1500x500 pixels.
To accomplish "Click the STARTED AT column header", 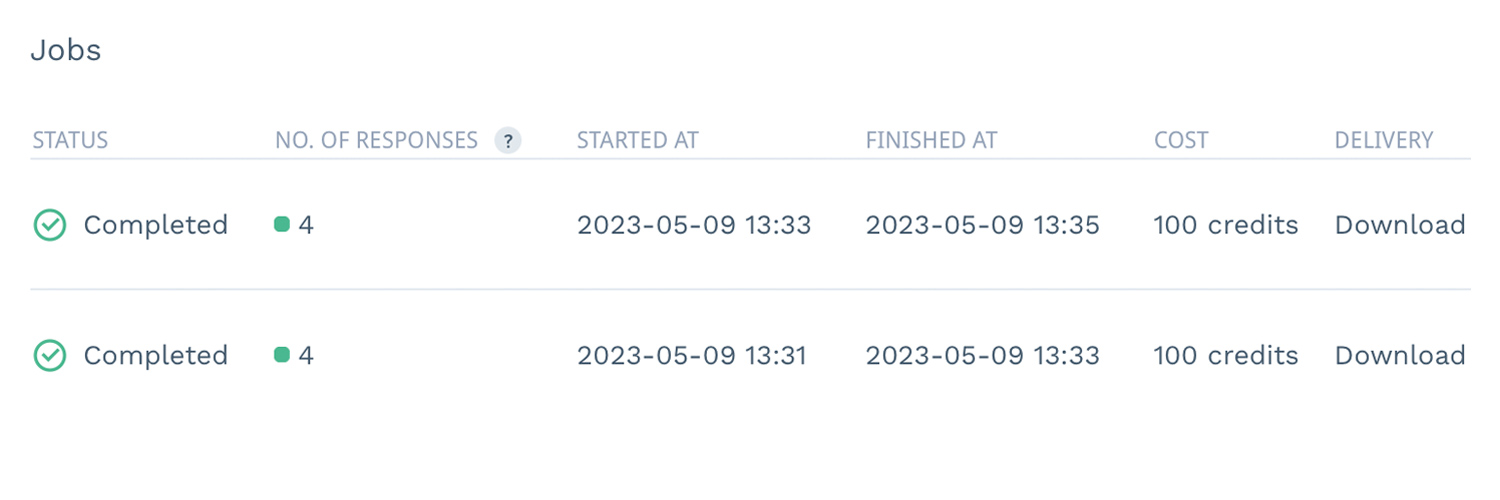I will coord(637,141).
